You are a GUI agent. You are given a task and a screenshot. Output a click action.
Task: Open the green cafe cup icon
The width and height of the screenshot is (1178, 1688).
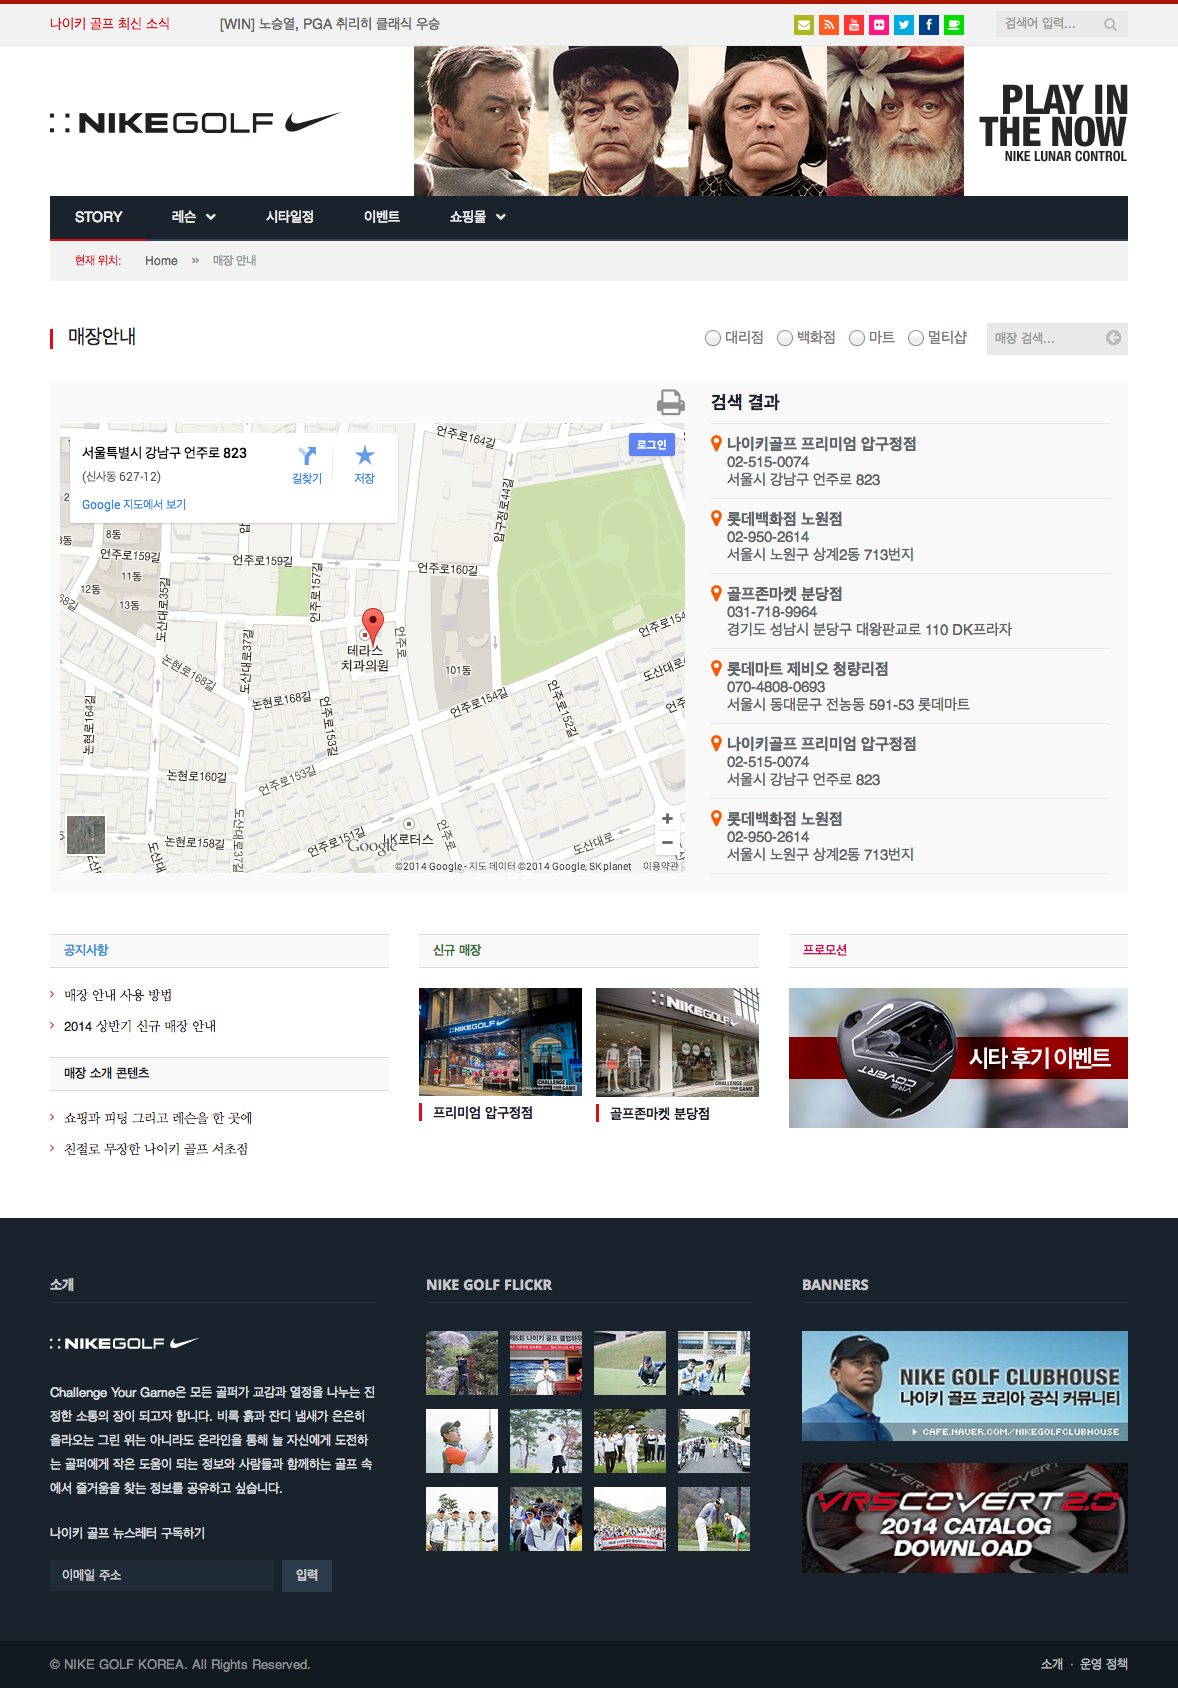coord(954,25)
